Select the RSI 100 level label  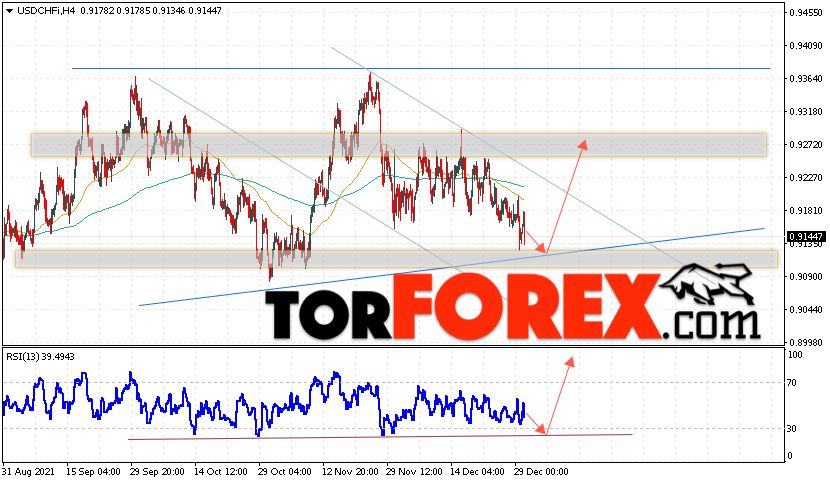click(796, 355)
